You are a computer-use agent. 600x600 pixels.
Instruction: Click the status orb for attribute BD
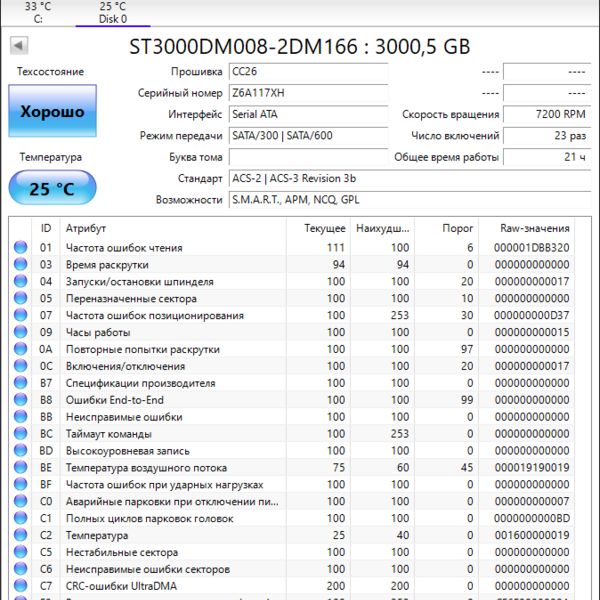click(x=21, y=450)
